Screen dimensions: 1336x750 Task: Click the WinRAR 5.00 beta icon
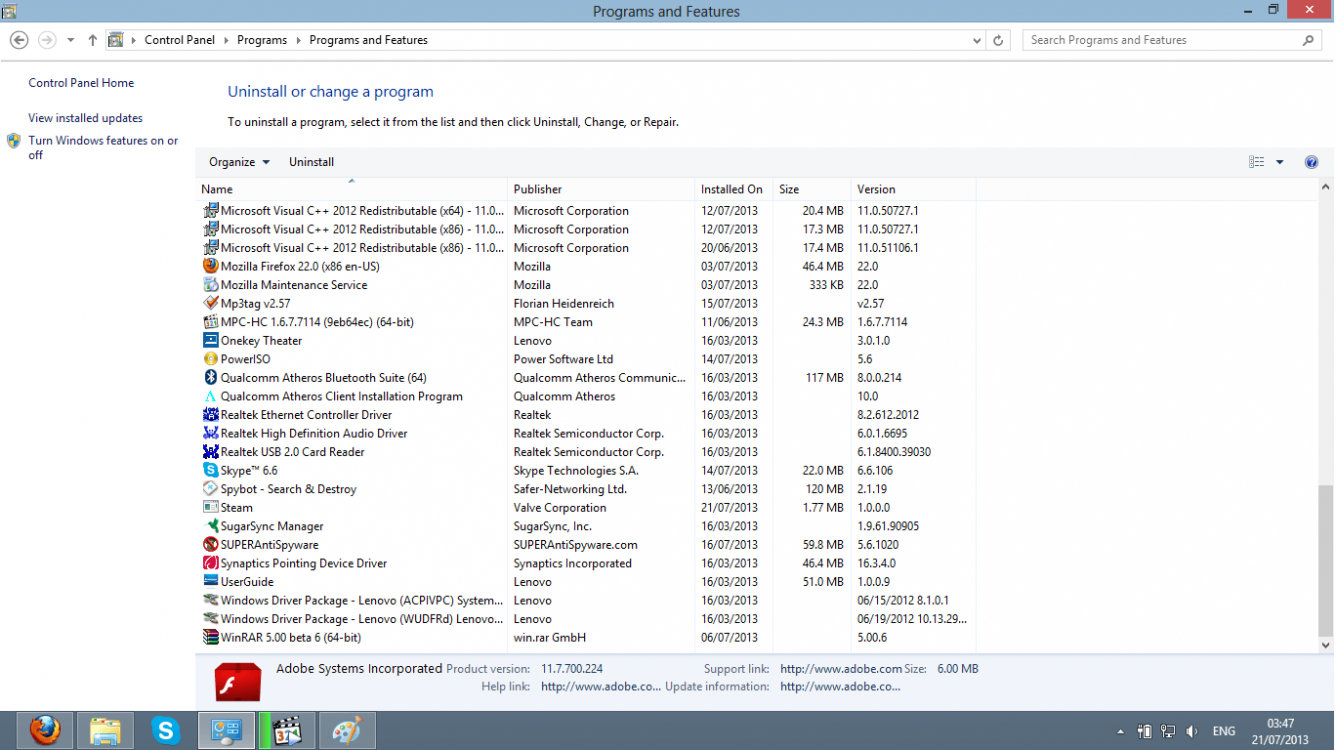(210, 637)
